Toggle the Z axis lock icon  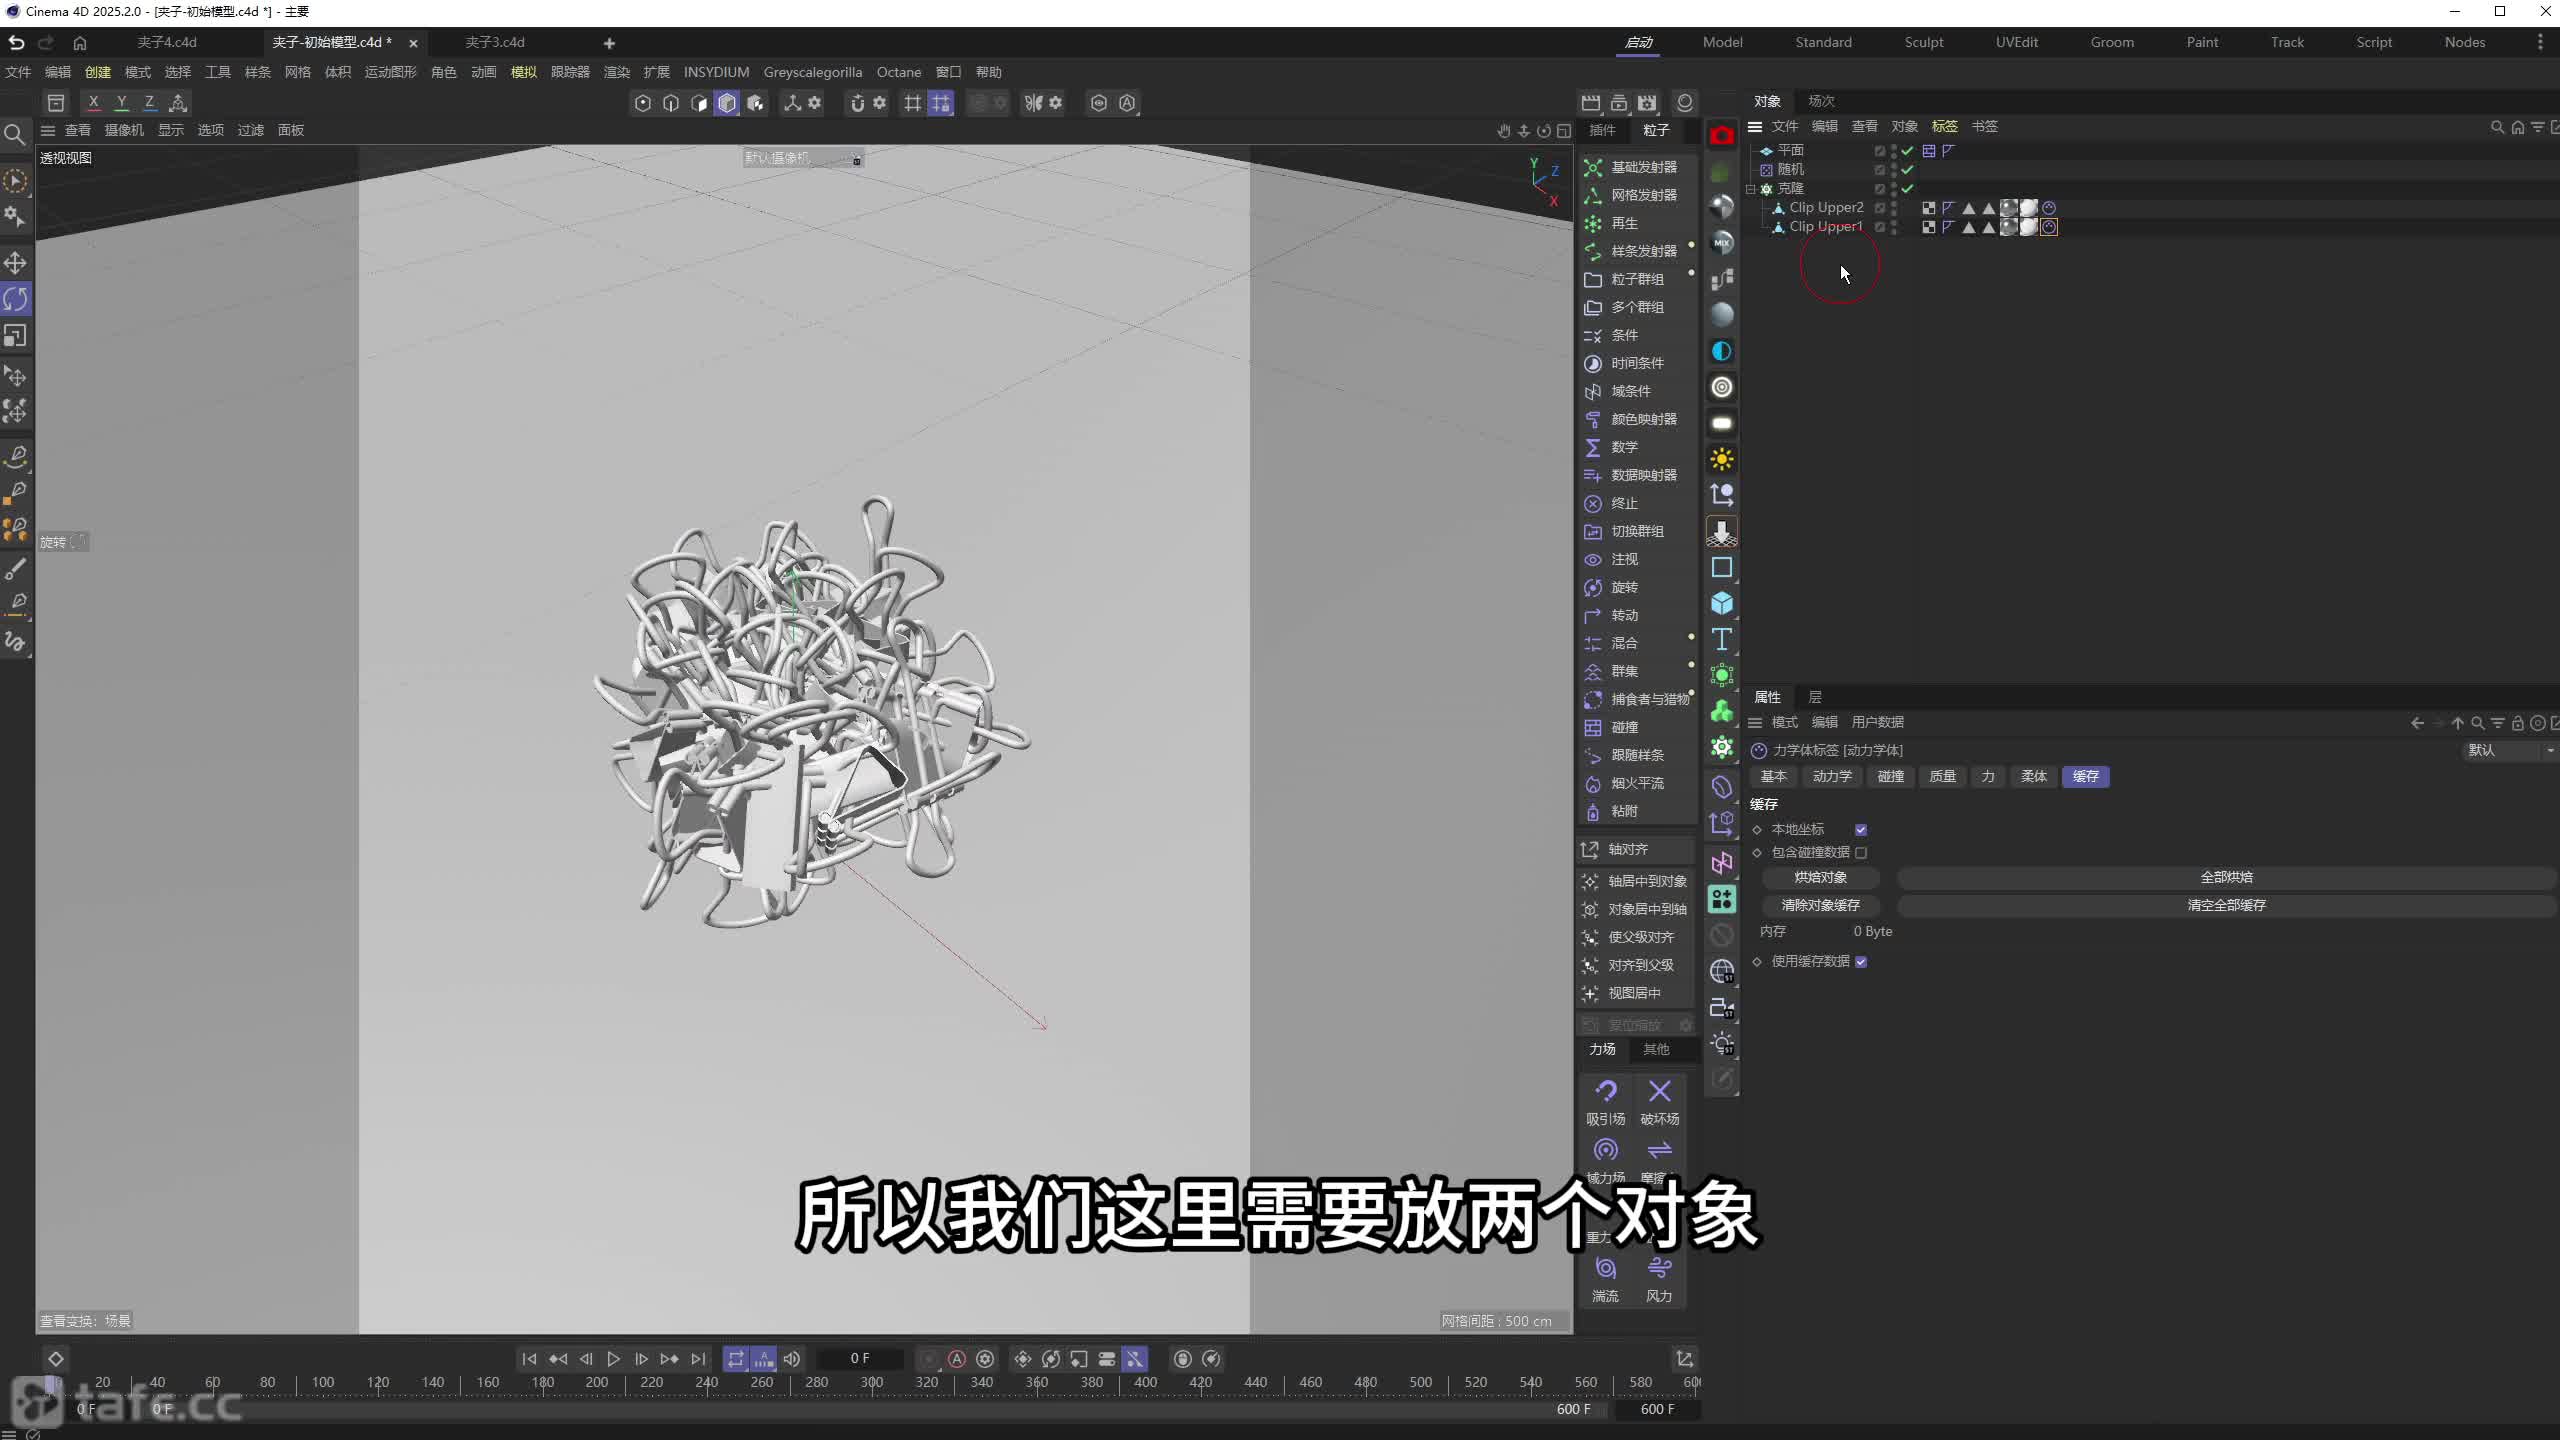click(149, 102)
